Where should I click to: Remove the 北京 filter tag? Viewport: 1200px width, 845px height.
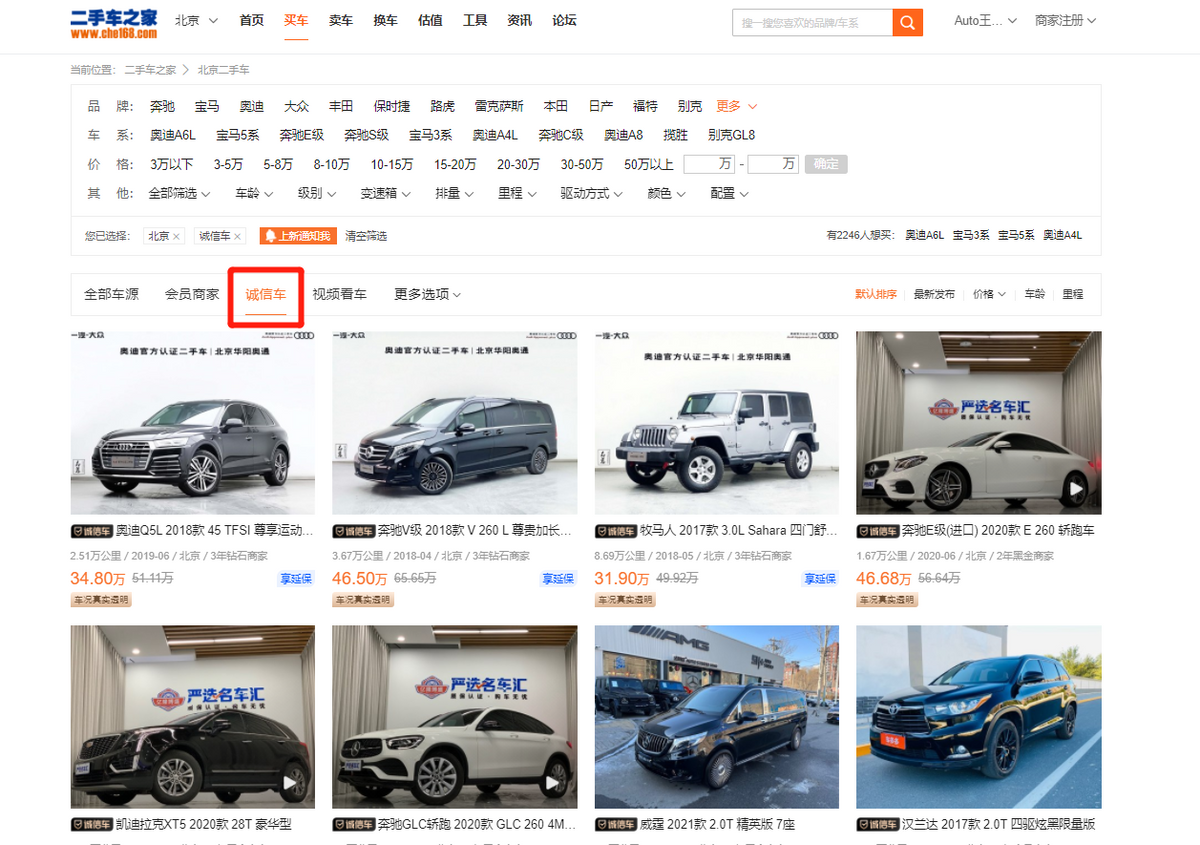pos(177,237)
